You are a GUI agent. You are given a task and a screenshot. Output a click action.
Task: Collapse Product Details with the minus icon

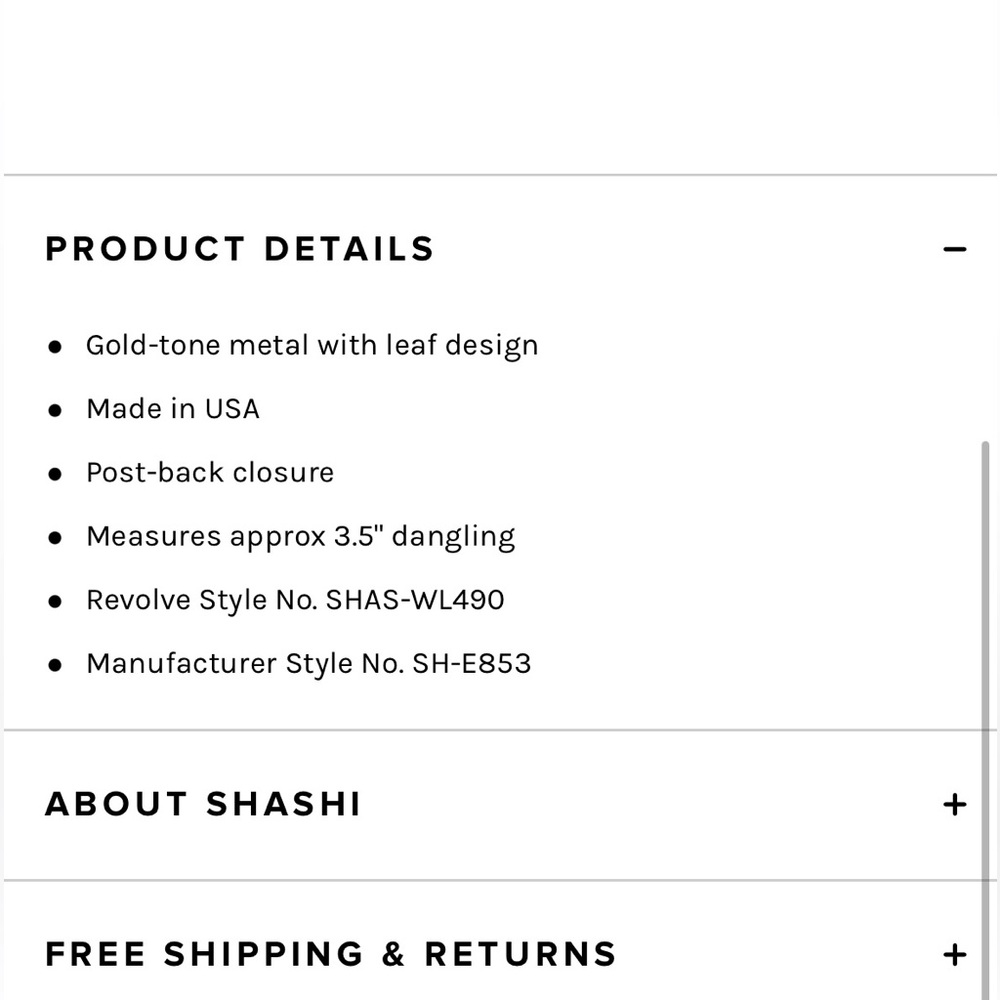coord(954,249)
